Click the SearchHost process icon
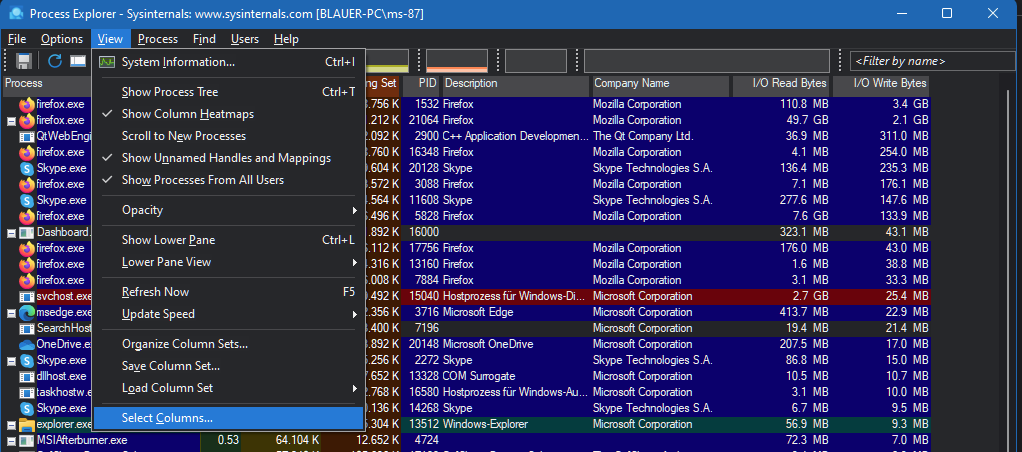The width and height of the screenshot is (1022, 452). (x=27, y=328)
